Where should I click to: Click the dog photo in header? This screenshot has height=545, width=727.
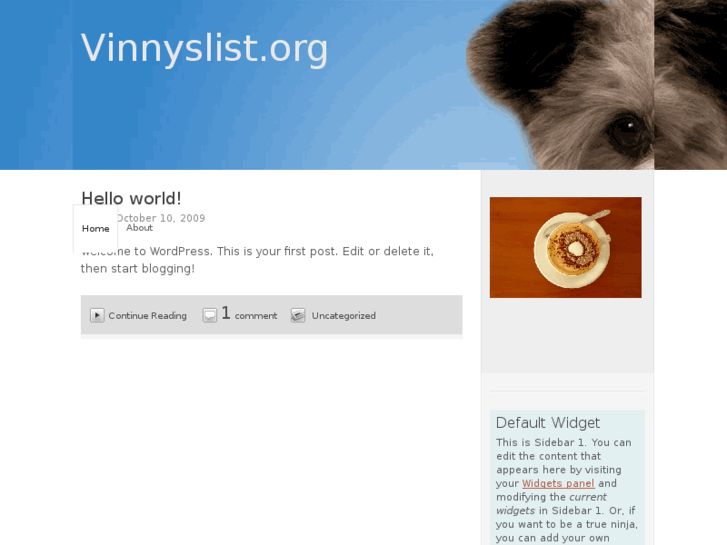coord(596,84)
